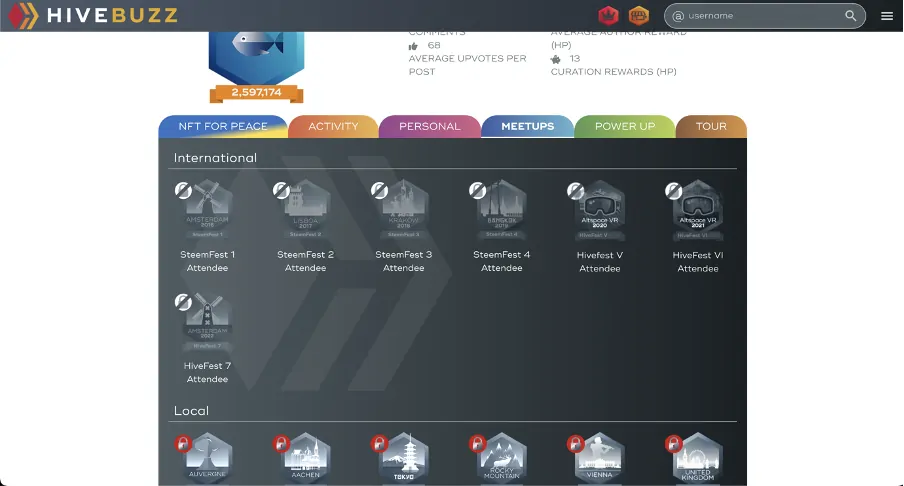Click the CURATION REWARDS (HP) label
This screenshot has width=904, height=486.
pos(613,71)
